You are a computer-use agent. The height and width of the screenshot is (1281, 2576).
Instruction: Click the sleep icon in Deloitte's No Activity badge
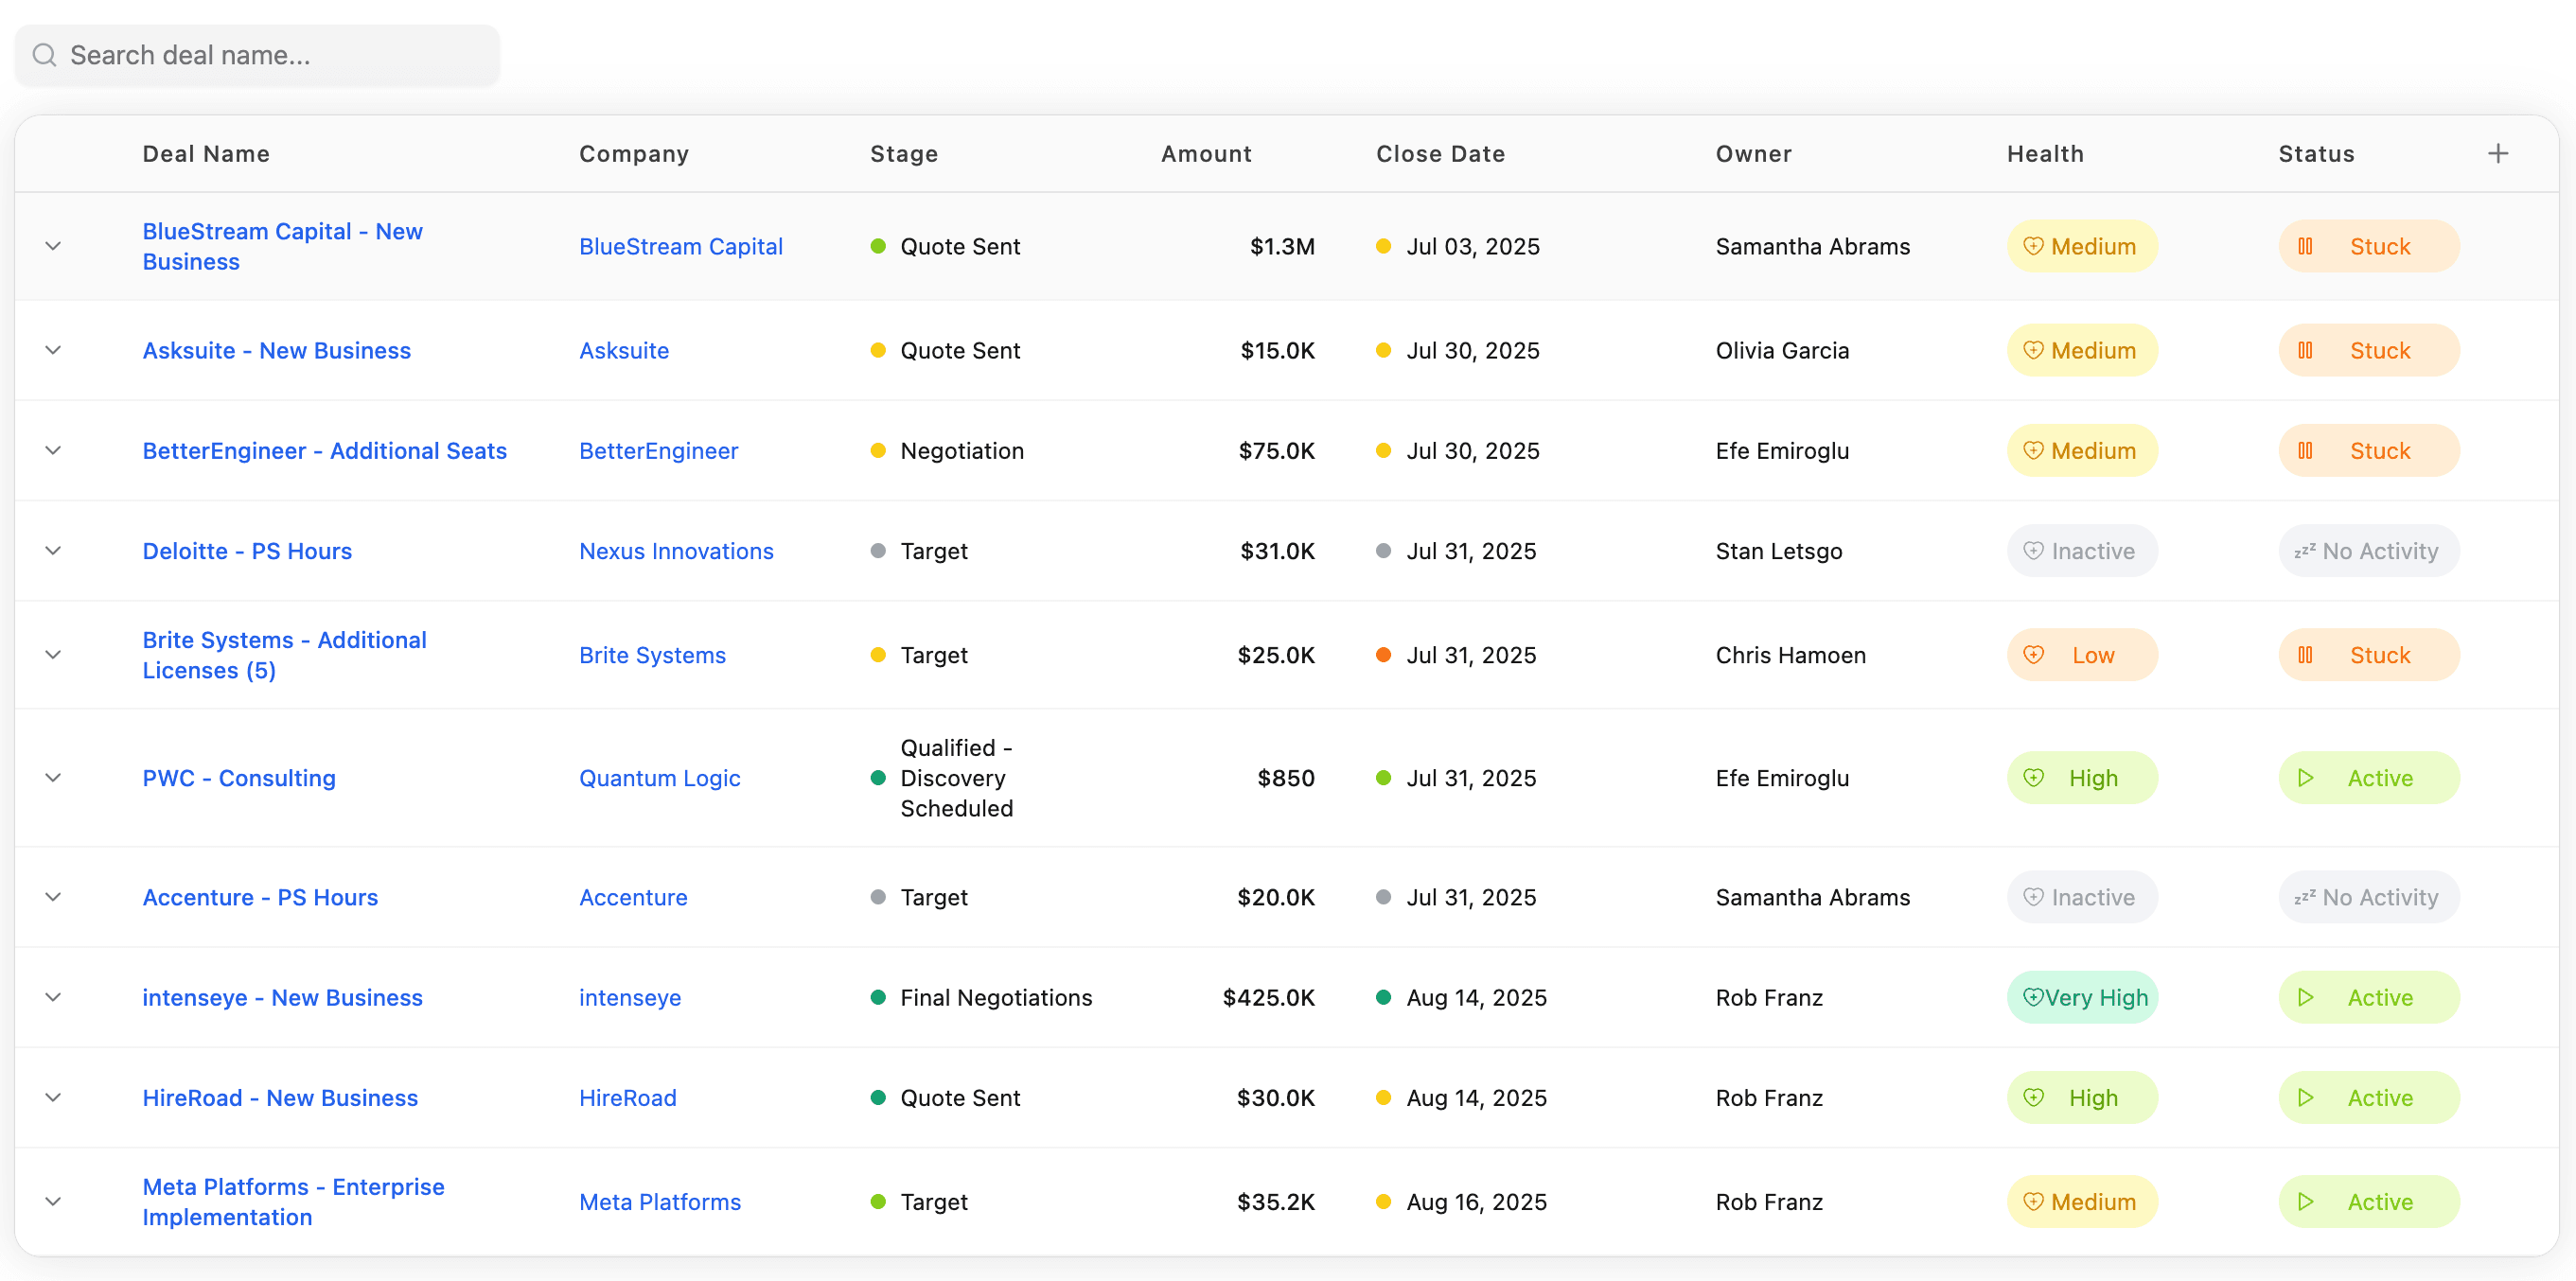(2304, 550)
